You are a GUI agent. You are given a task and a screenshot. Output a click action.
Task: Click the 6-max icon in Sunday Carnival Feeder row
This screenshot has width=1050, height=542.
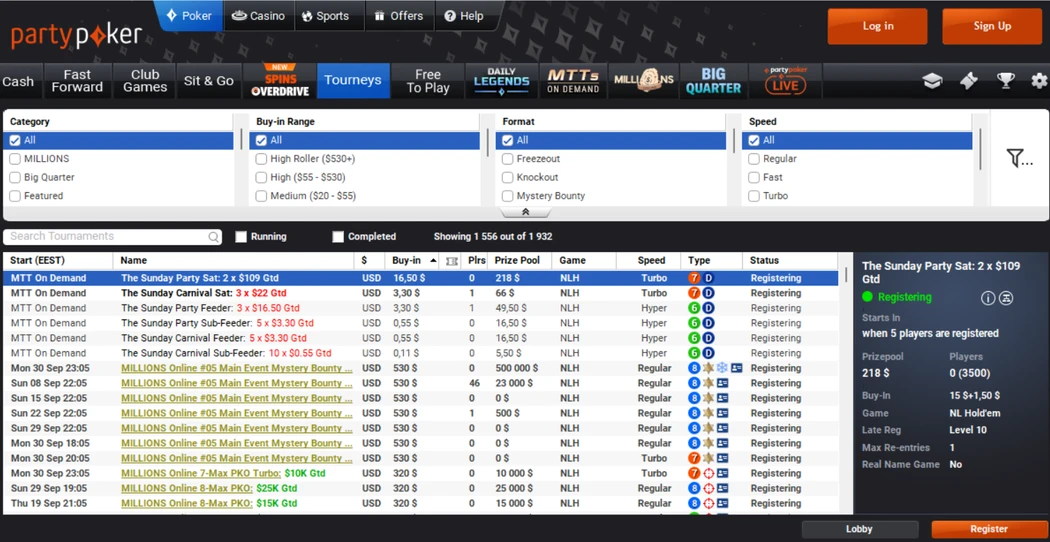pyautogui.click(x=694, y=338)
